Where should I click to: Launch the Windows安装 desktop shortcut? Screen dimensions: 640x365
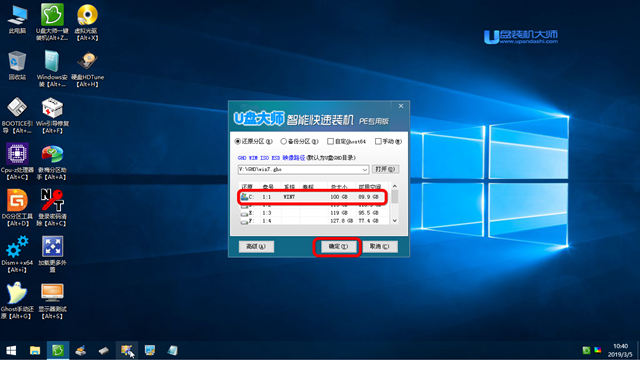tap(52, 69)
